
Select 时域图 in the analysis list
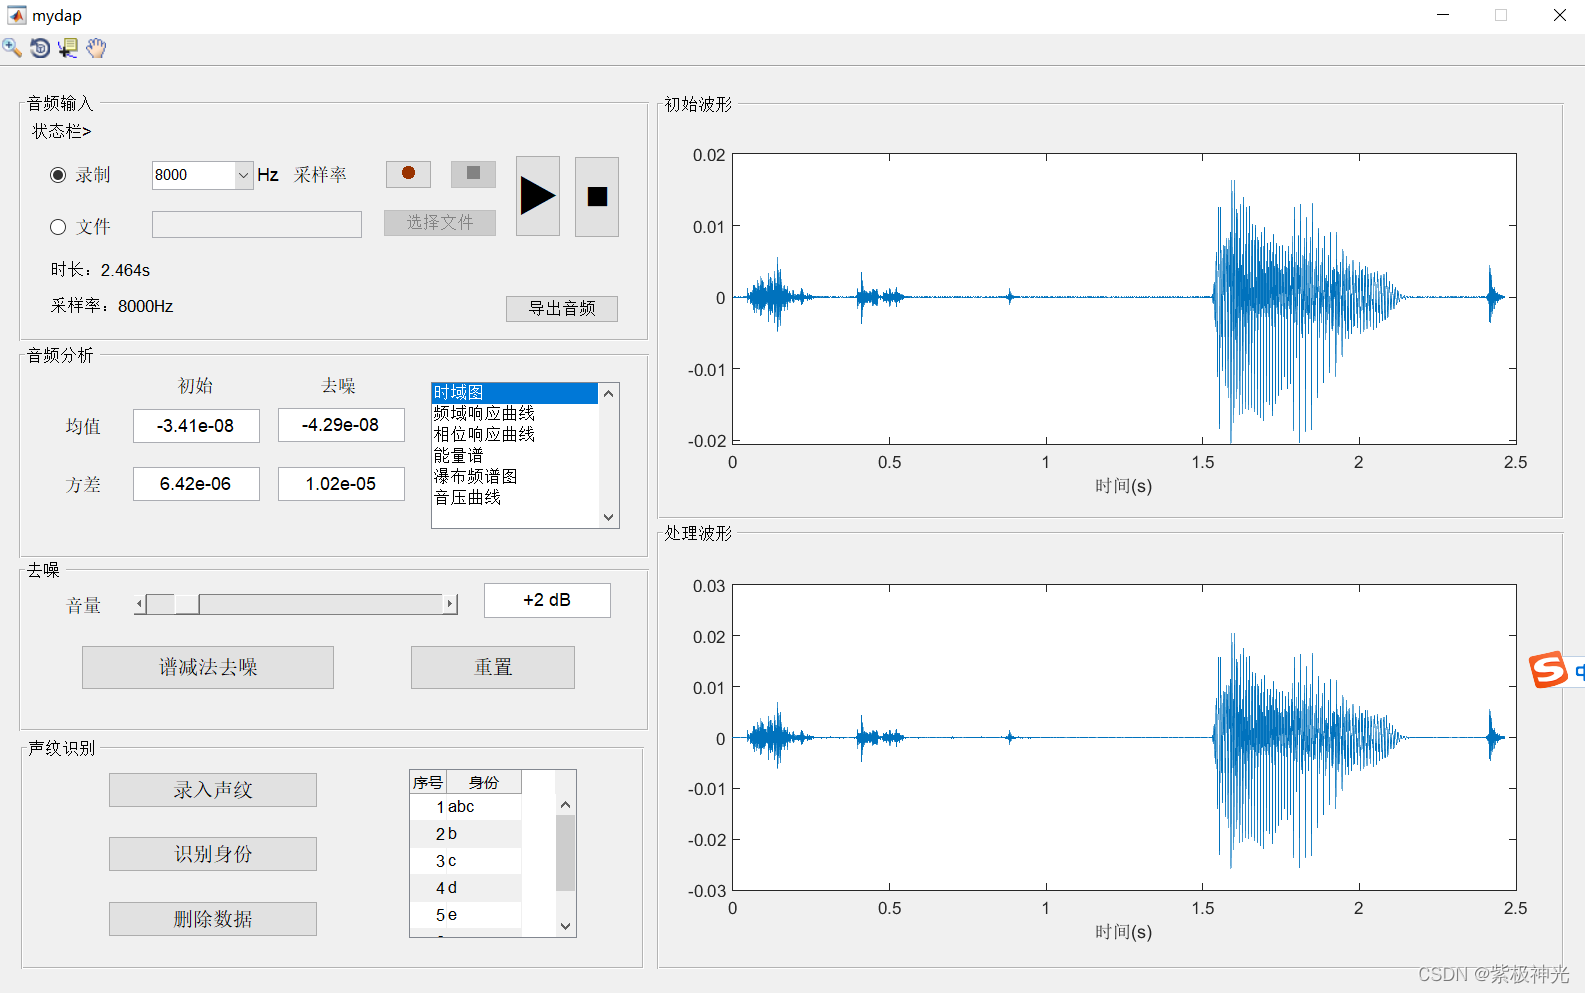coord(514,393)
